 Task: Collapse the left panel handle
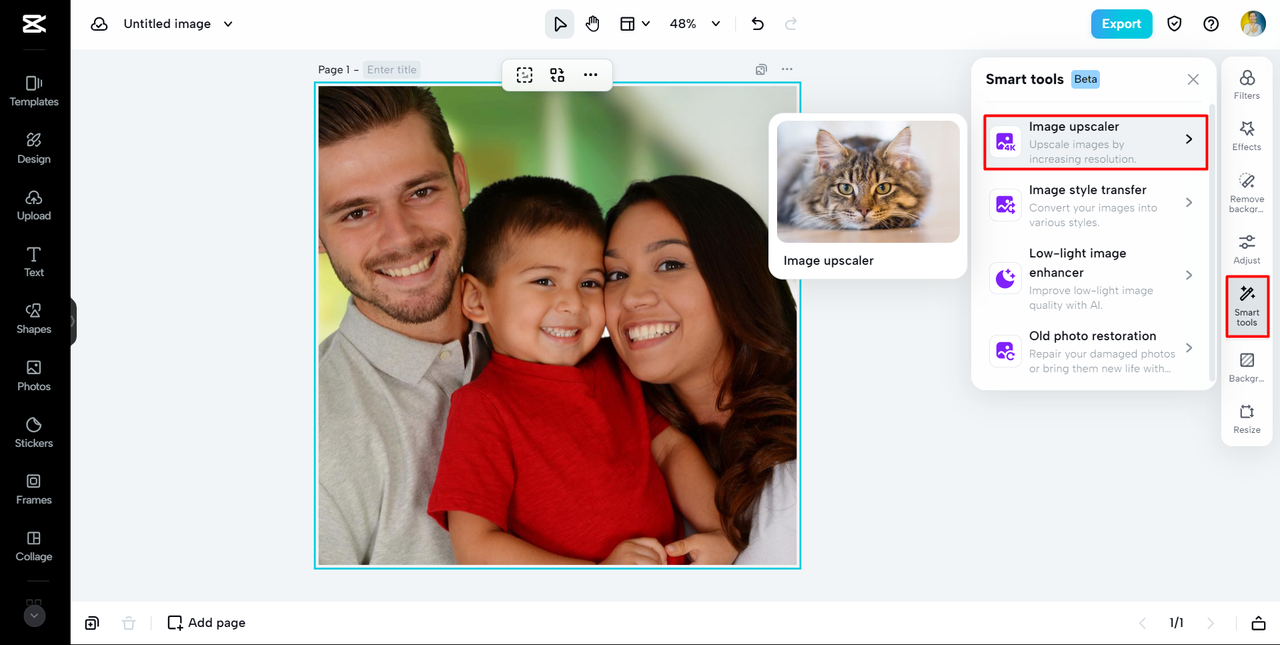click(73, 321)
